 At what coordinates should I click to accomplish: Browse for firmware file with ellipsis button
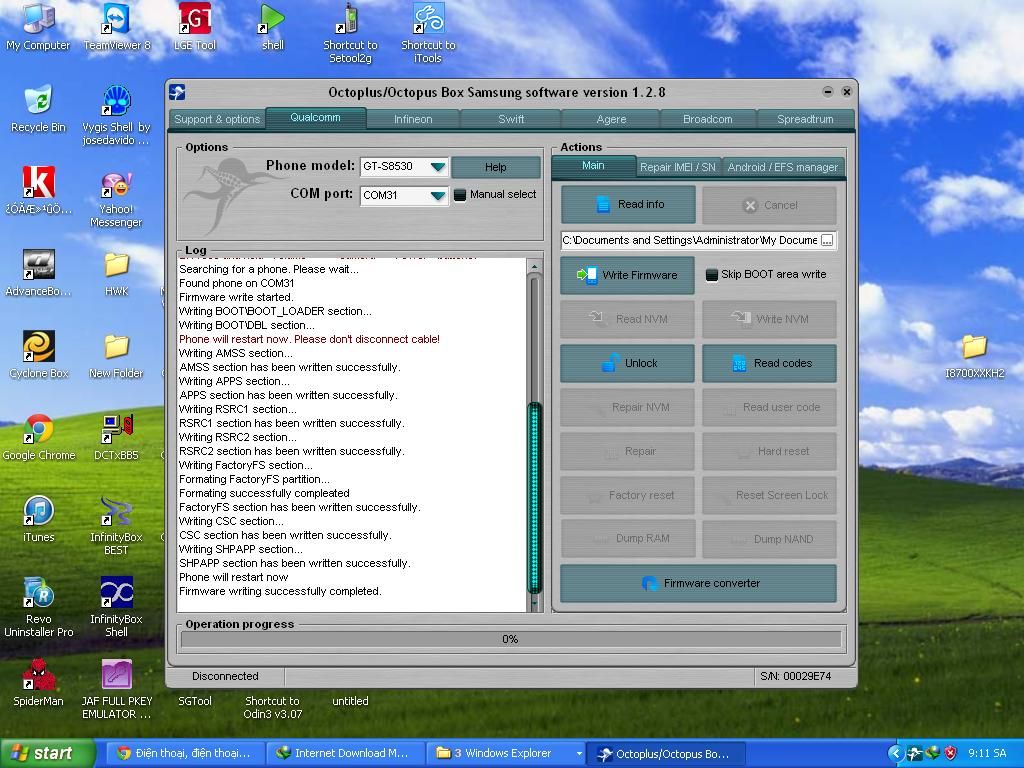827,240
